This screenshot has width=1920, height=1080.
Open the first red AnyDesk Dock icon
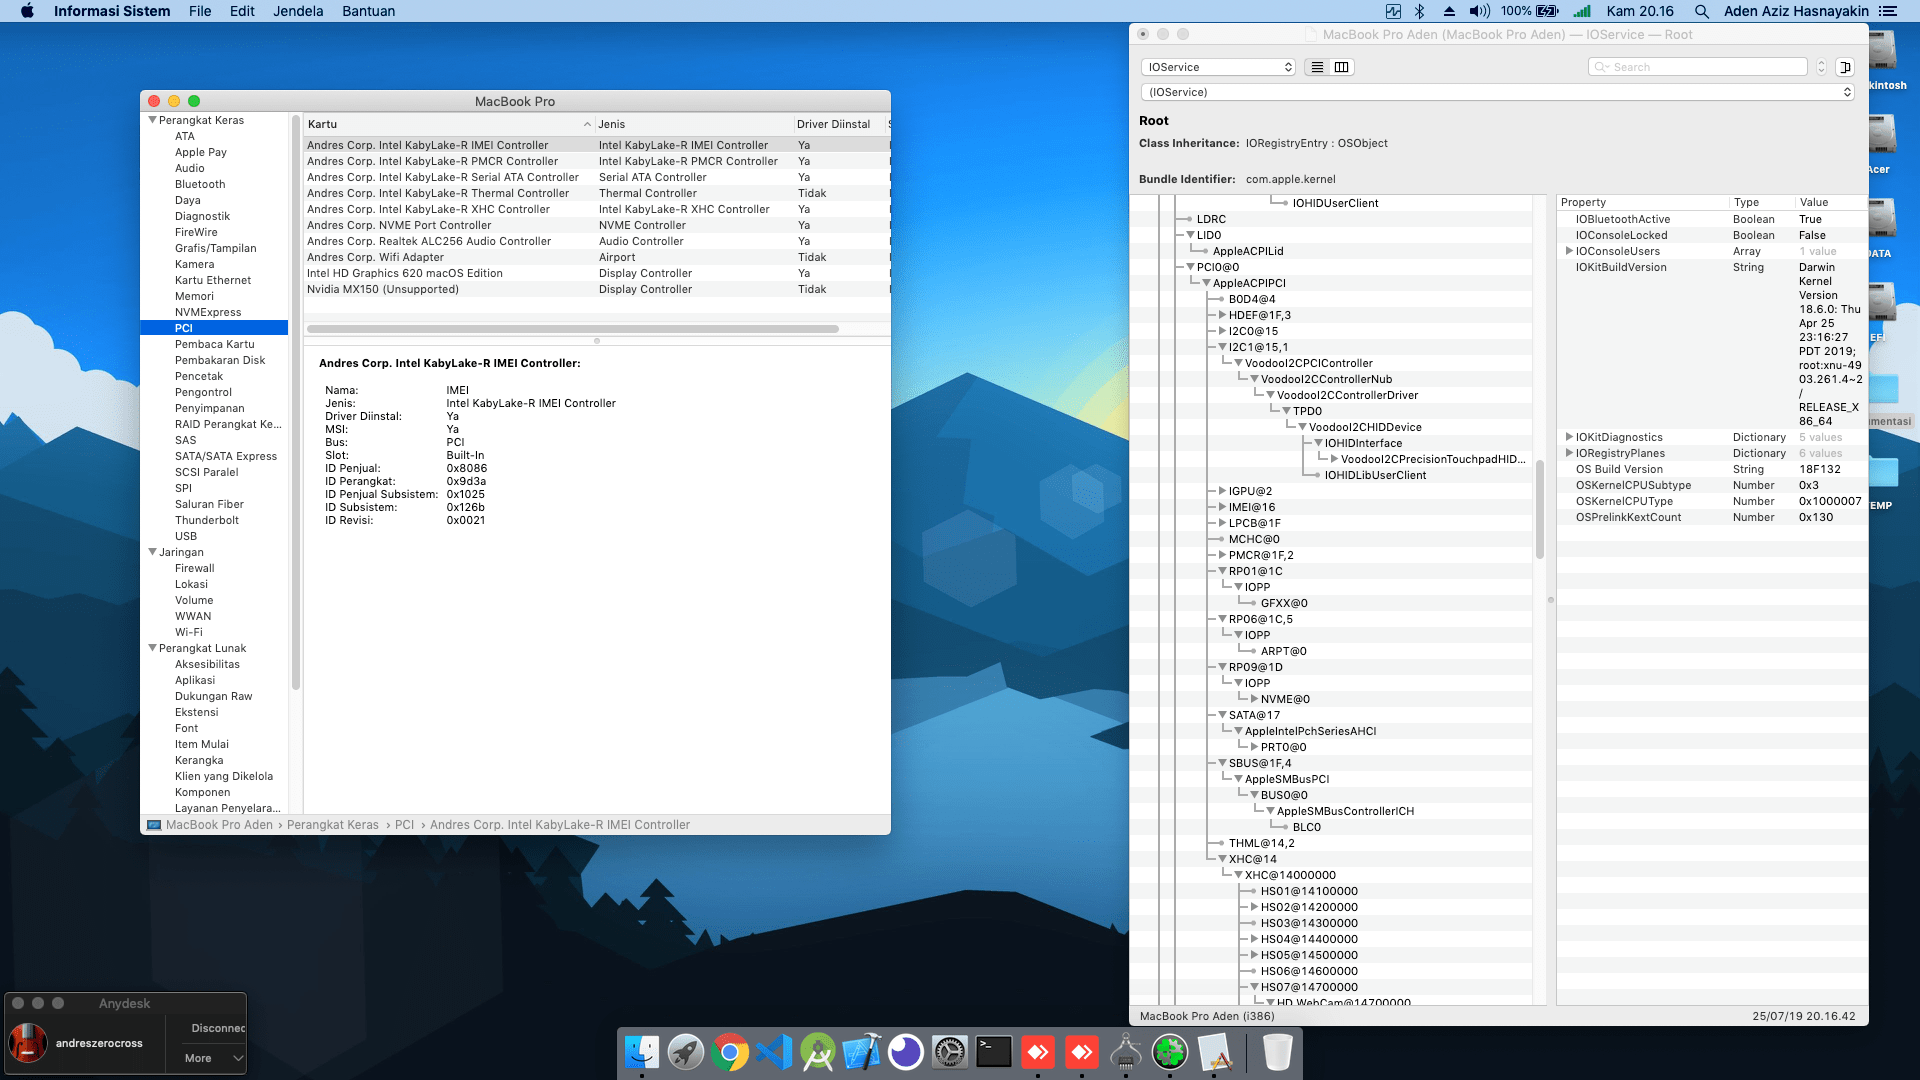1038,1052
